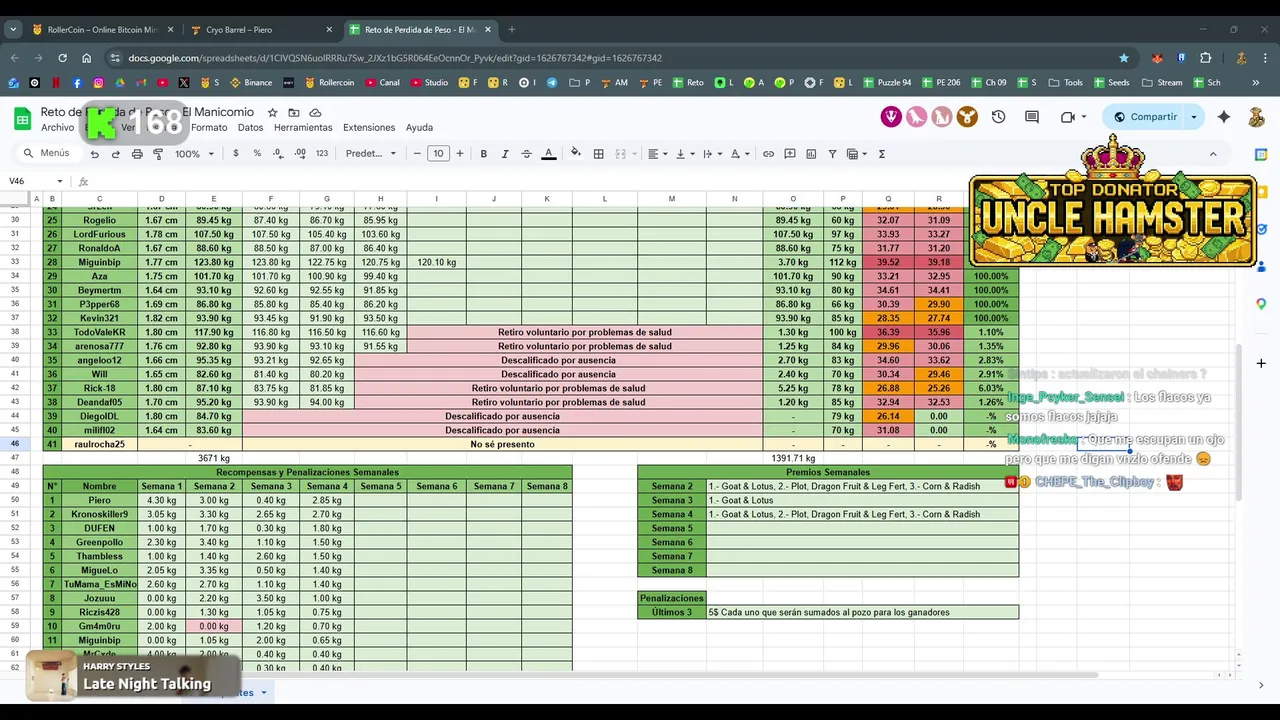Viewport: 1280px width, 720px height.
Task: Toggle the data filter
Action: [x=832, y=154]
